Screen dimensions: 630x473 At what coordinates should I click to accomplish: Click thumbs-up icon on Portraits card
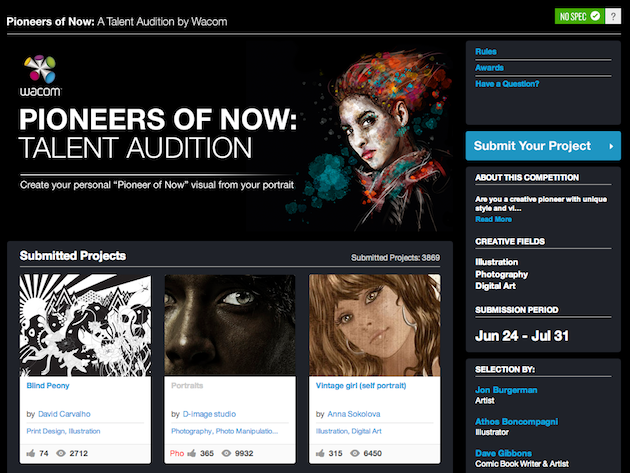192,453
